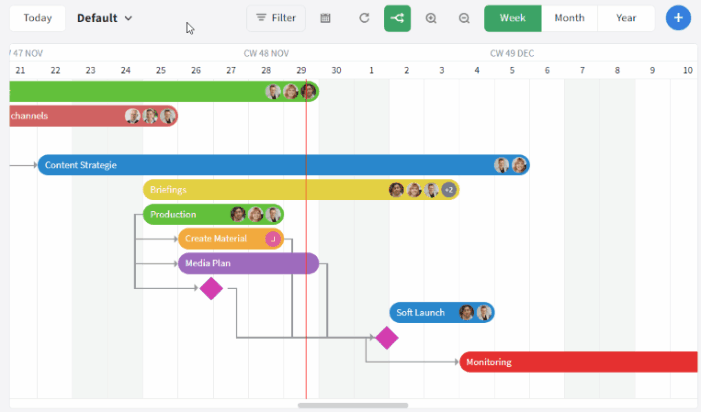Click the zoom in magnifier icon
The width and height of the screenshot is (701, 412).
tap(431, 18)
